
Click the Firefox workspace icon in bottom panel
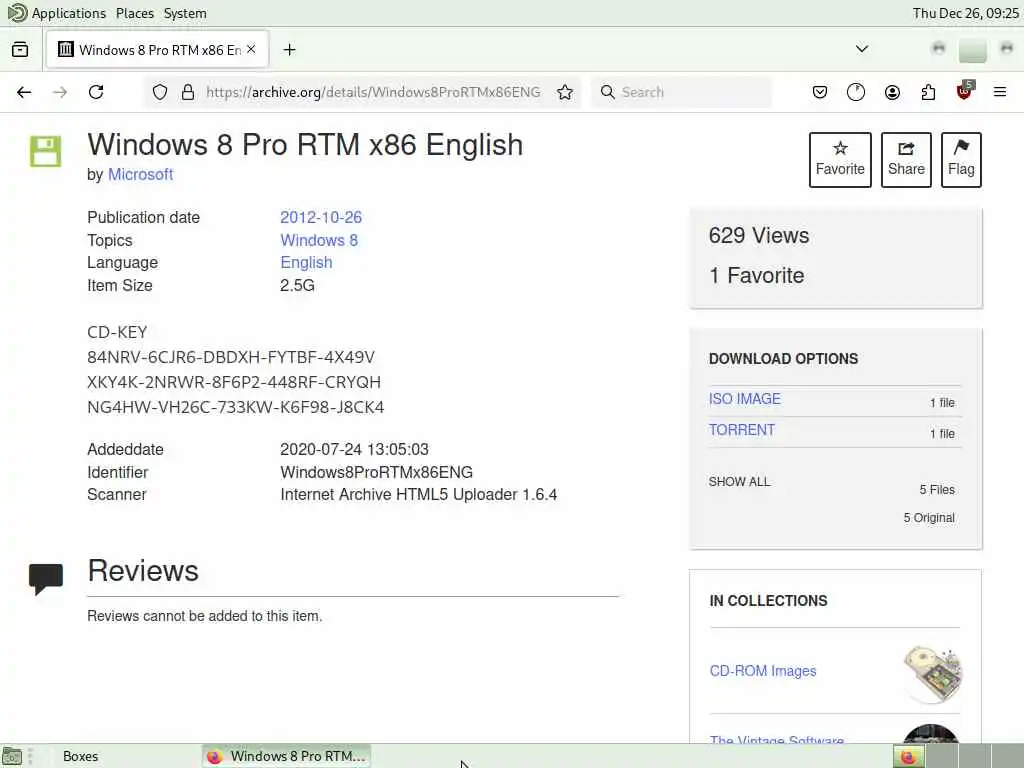coord(908,756)
